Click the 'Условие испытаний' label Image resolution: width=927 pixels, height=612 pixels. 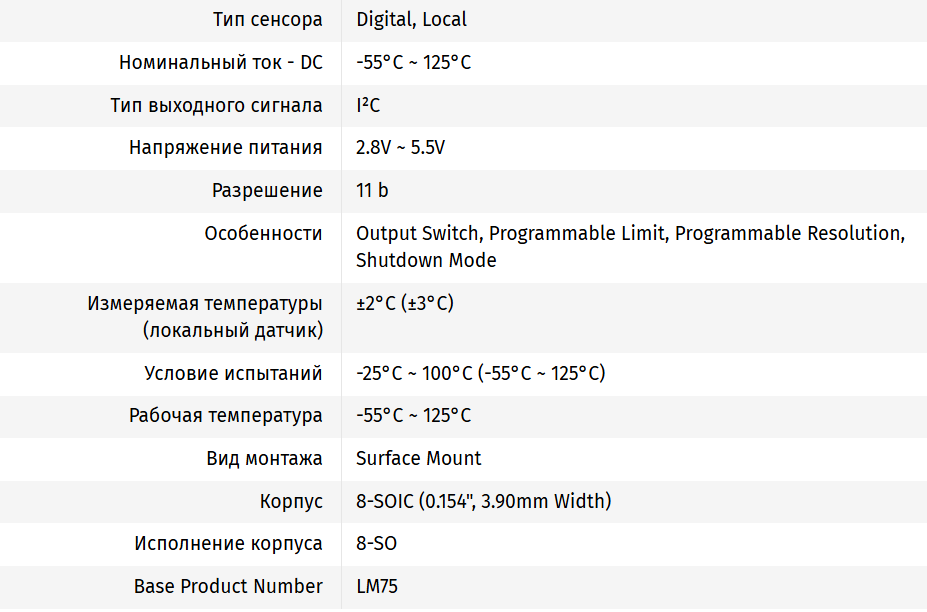click(233, 374)
